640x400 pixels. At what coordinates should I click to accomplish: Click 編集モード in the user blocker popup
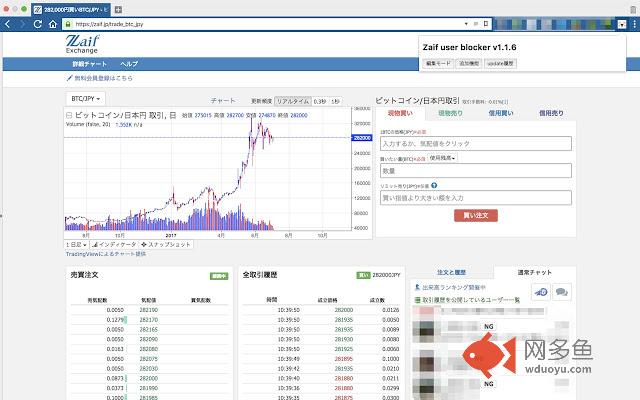pyautogui.click(x=438, y=64)
